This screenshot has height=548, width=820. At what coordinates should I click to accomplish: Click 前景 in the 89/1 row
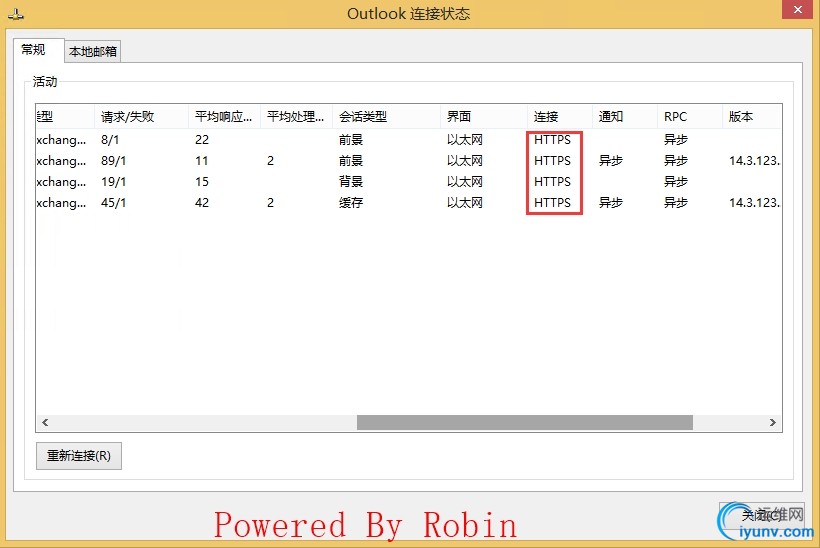tap(351, 161)
